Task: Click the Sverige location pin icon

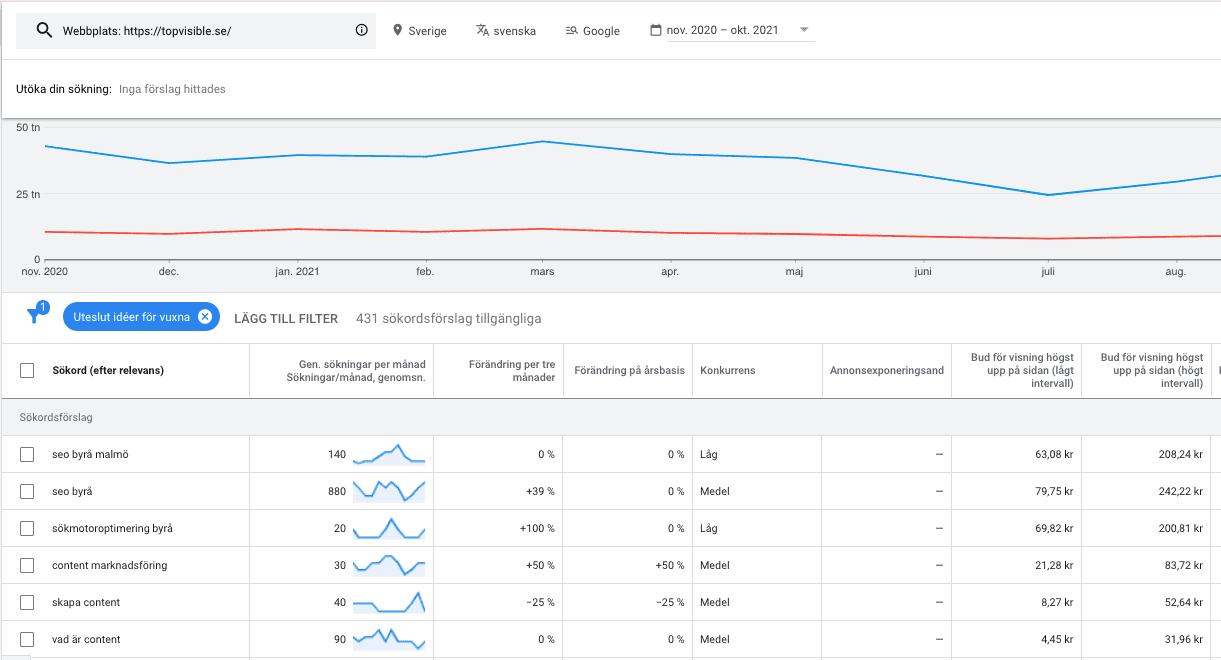Action: click(397, 30)
